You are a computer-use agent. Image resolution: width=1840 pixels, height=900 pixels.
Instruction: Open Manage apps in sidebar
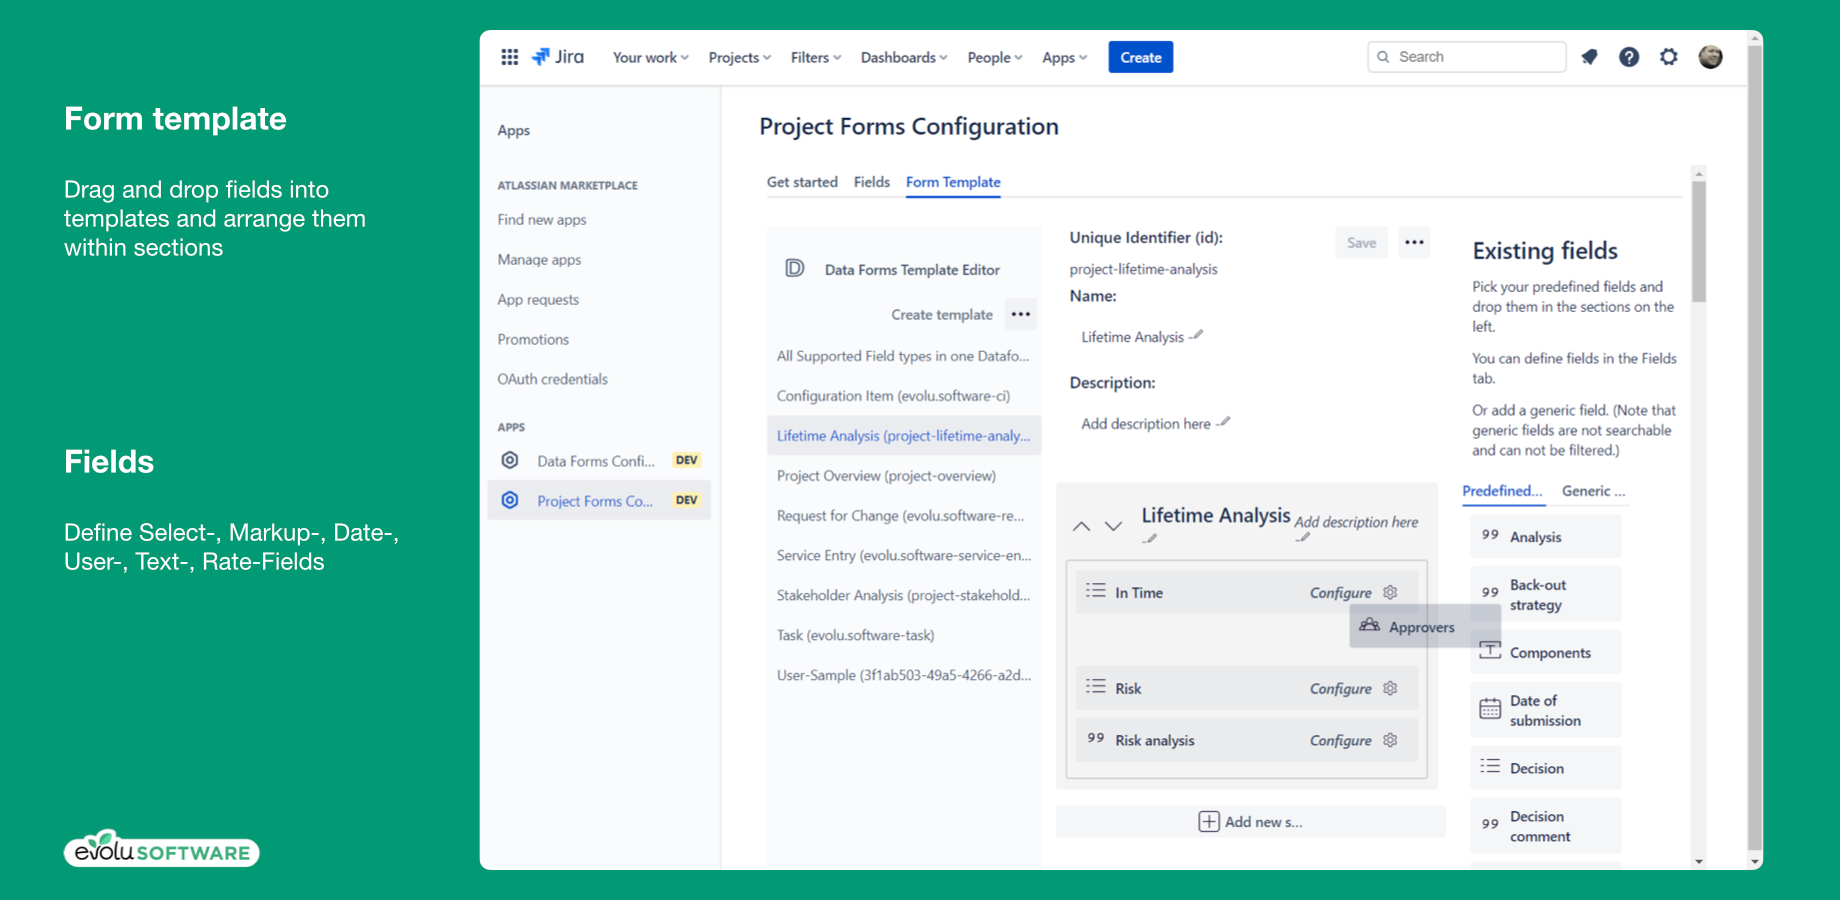[x=539, y=260]
